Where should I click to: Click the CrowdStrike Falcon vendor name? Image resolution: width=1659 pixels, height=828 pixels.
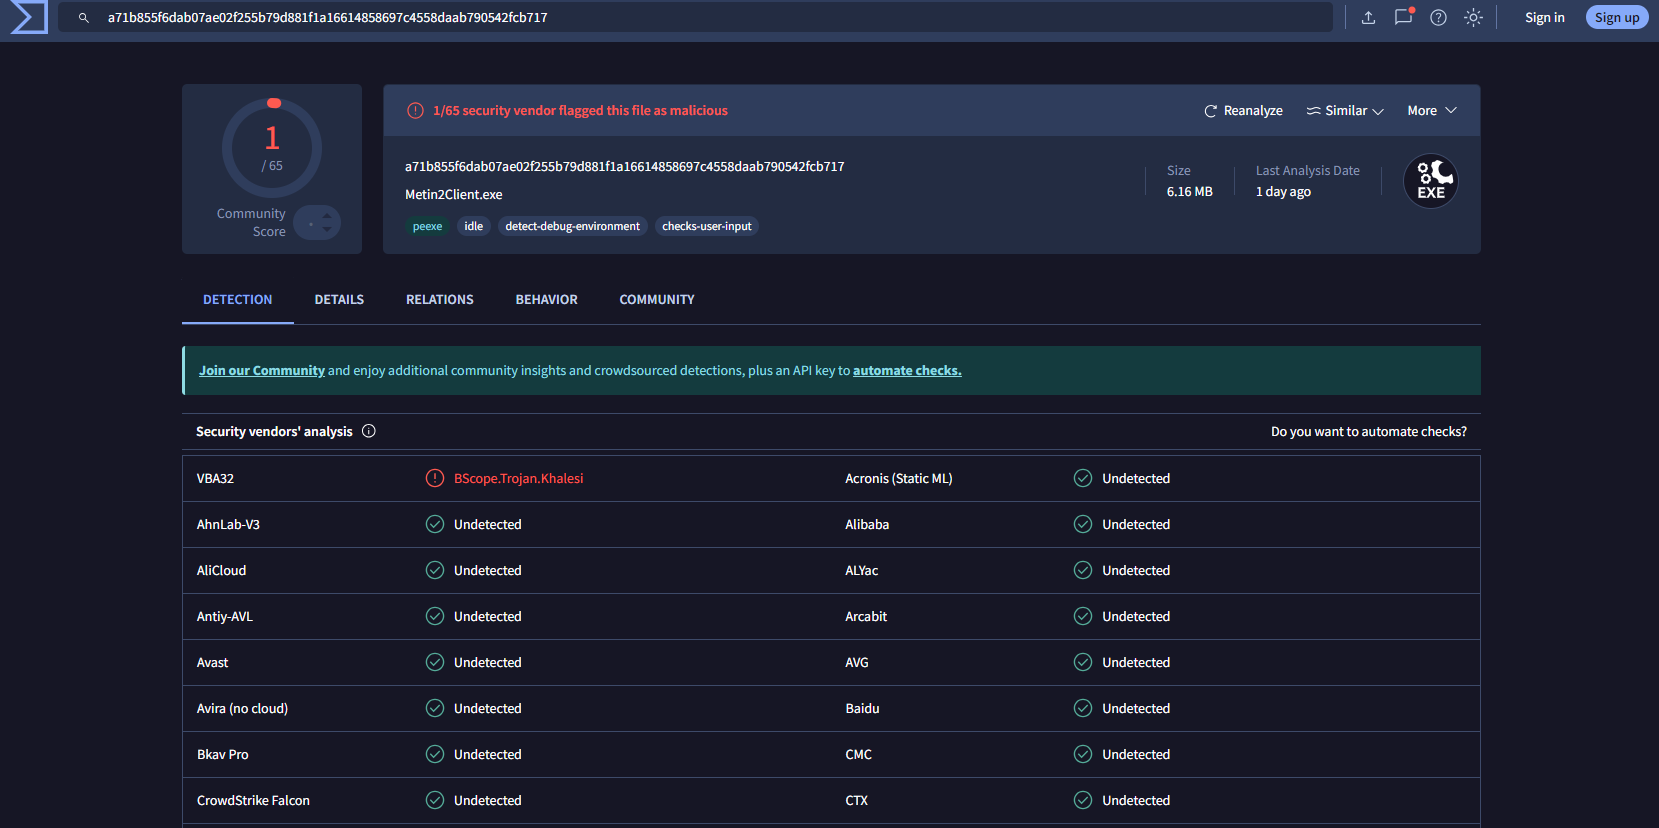click(253, 801)
